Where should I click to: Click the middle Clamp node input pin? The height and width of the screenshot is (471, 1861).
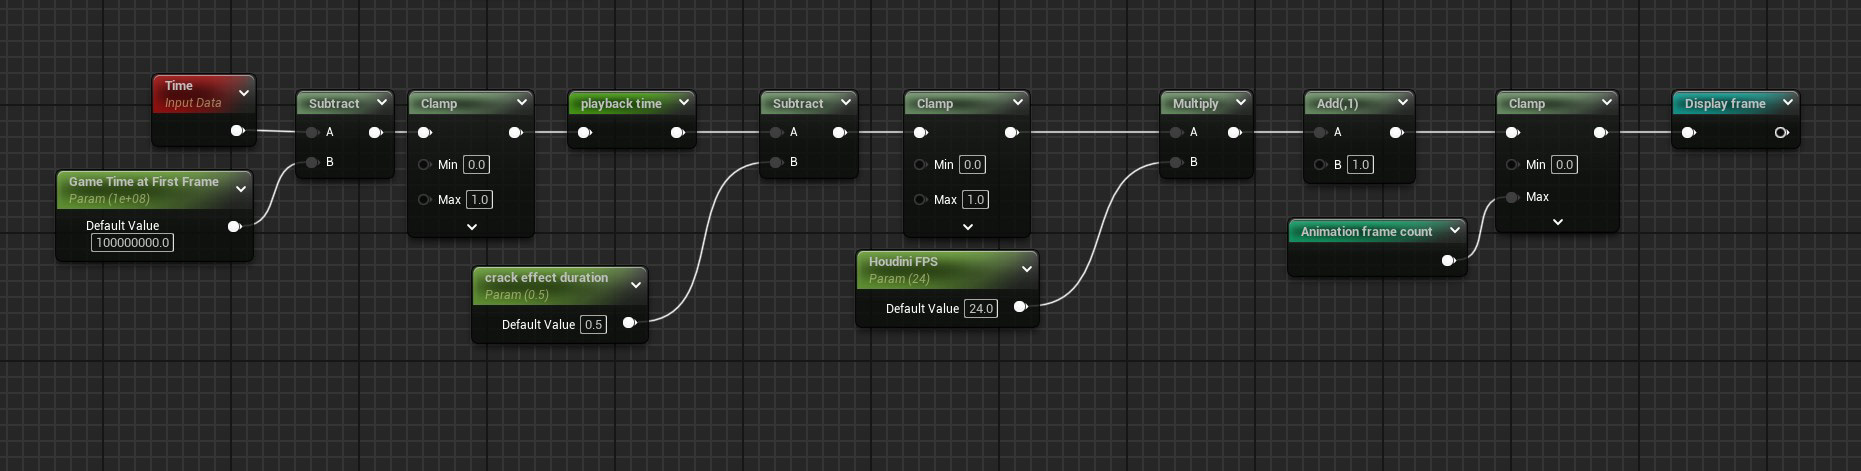[920, 132]
